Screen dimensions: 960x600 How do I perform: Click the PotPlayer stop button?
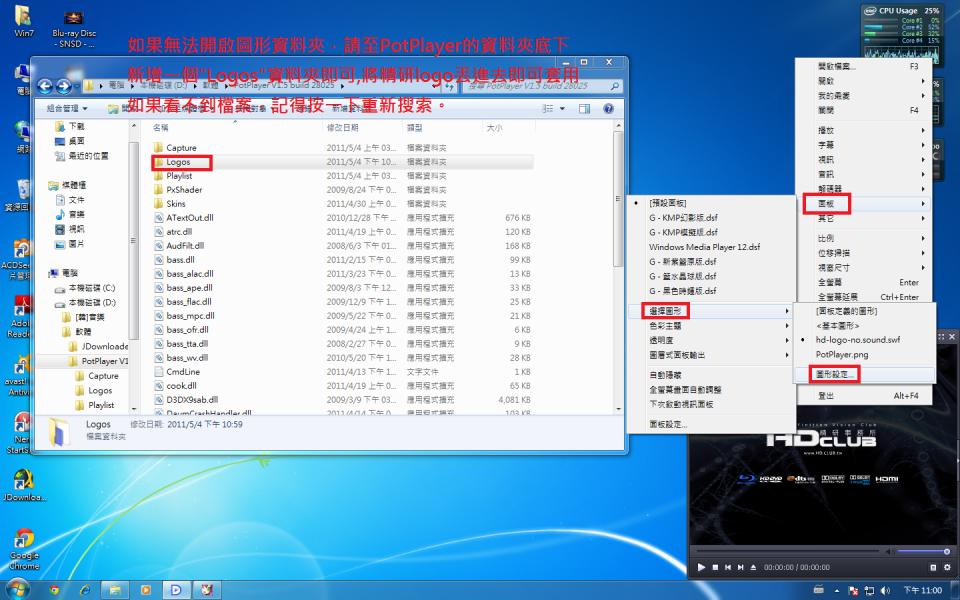(715, 568)
